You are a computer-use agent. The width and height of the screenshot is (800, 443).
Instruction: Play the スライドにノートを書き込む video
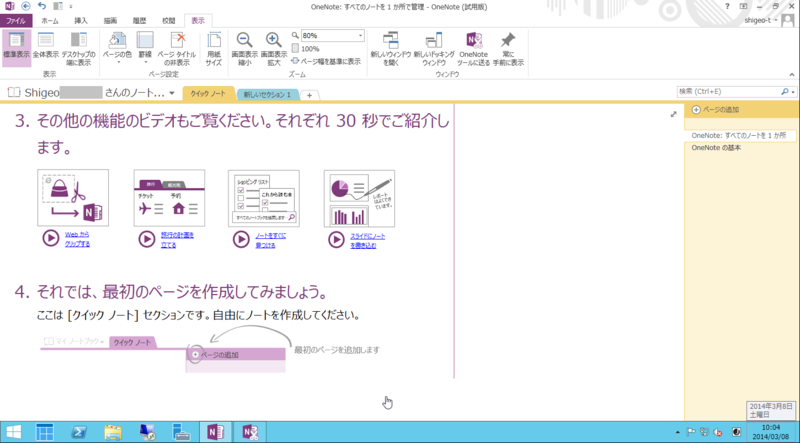pos(336,239)
